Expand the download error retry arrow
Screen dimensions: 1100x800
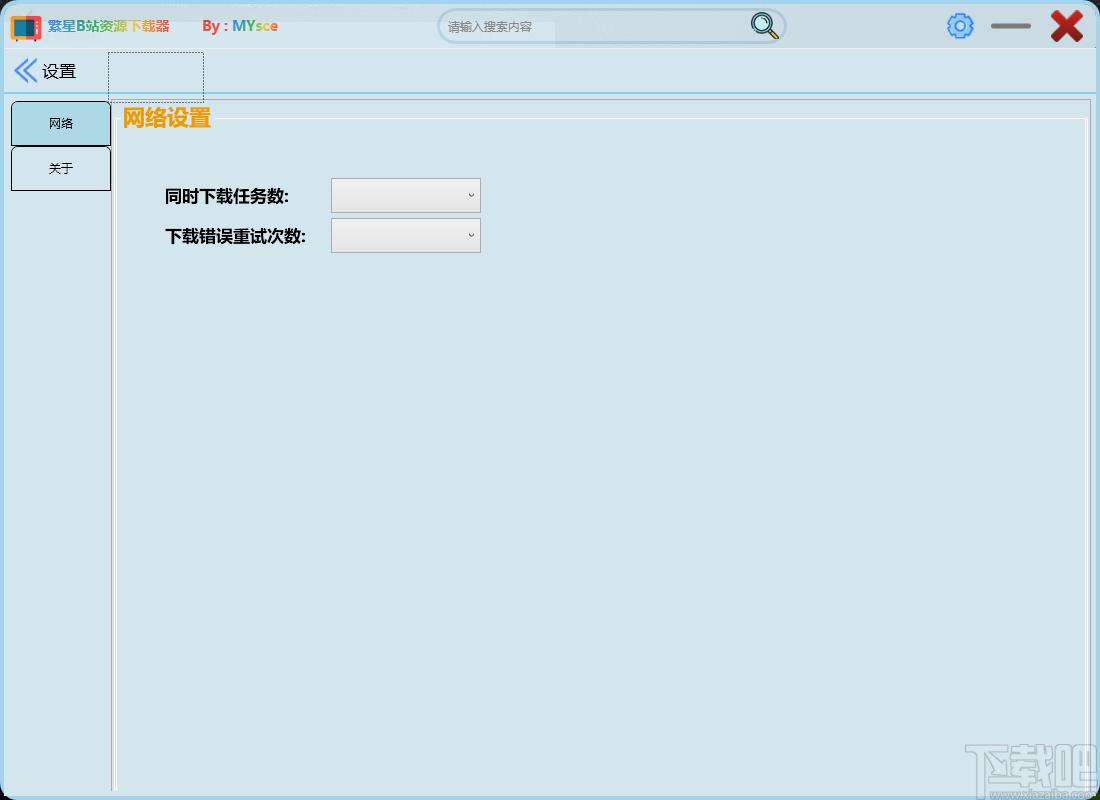(x=471, y=236)
